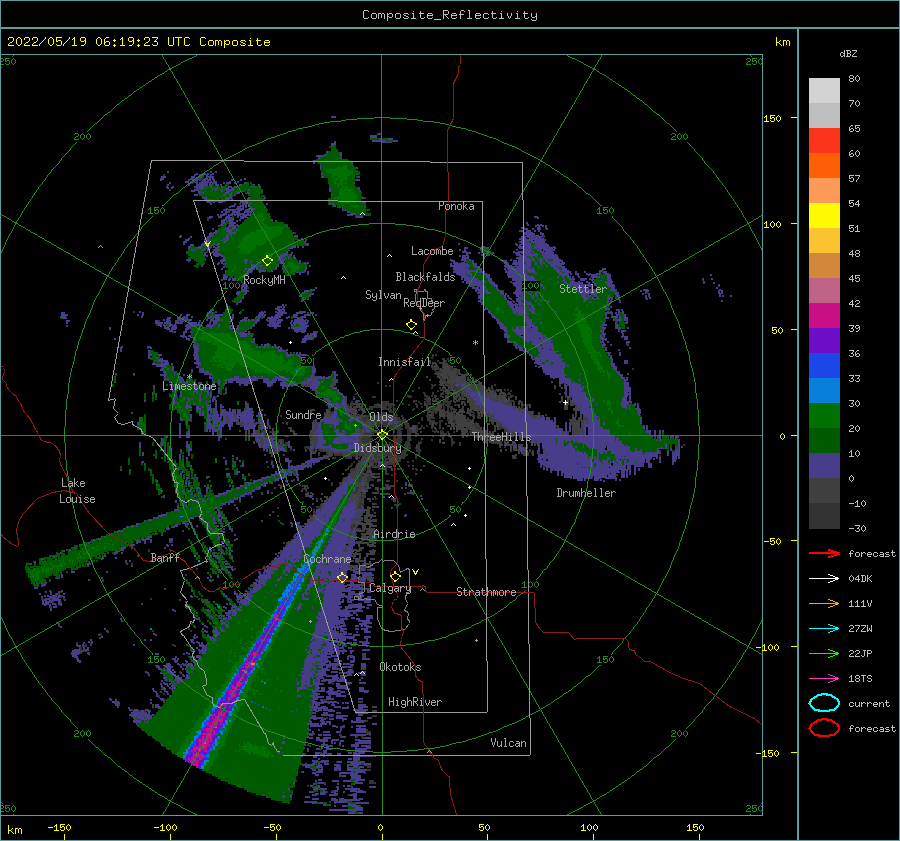
Task: Click the Innisfail city label
Action: click(x=404, y=362)
